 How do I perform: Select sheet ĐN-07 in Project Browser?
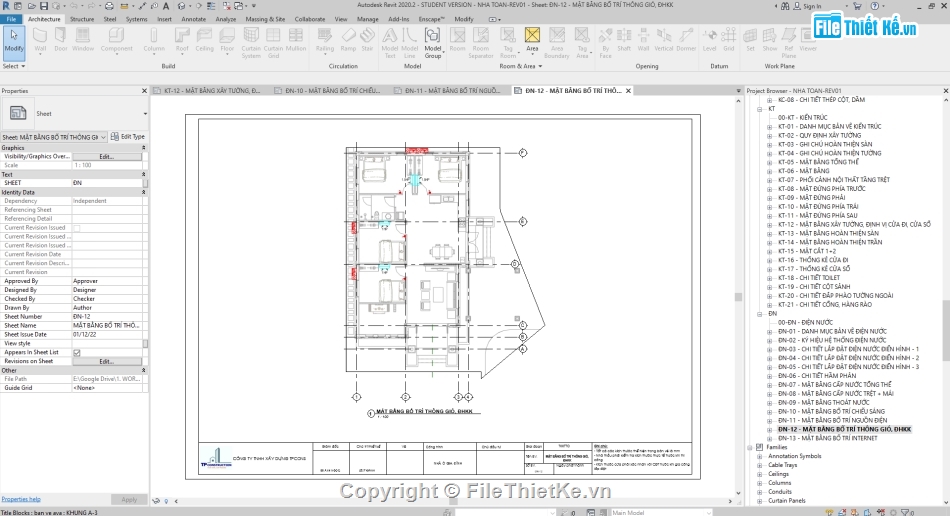click(835, 385)
